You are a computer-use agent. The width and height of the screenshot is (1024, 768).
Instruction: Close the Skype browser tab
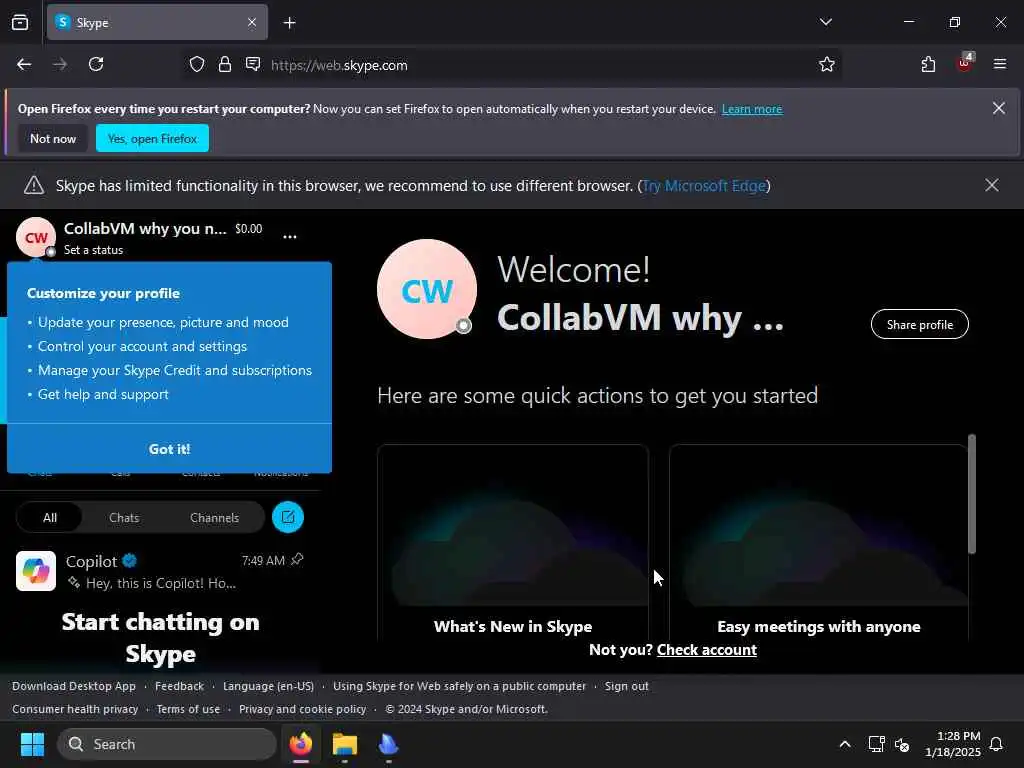pos(252,23)
